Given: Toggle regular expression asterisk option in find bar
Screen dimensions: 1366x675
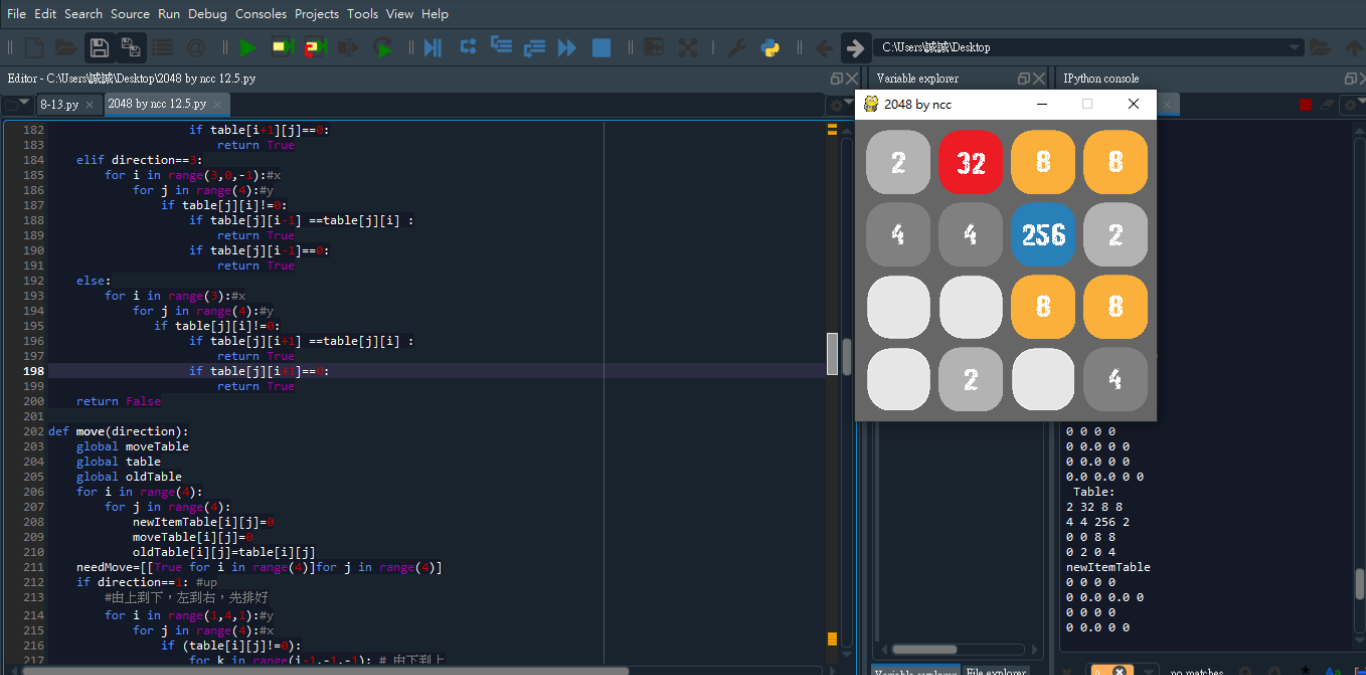Looking at the screenshot, I should [x=1306, y=672].
